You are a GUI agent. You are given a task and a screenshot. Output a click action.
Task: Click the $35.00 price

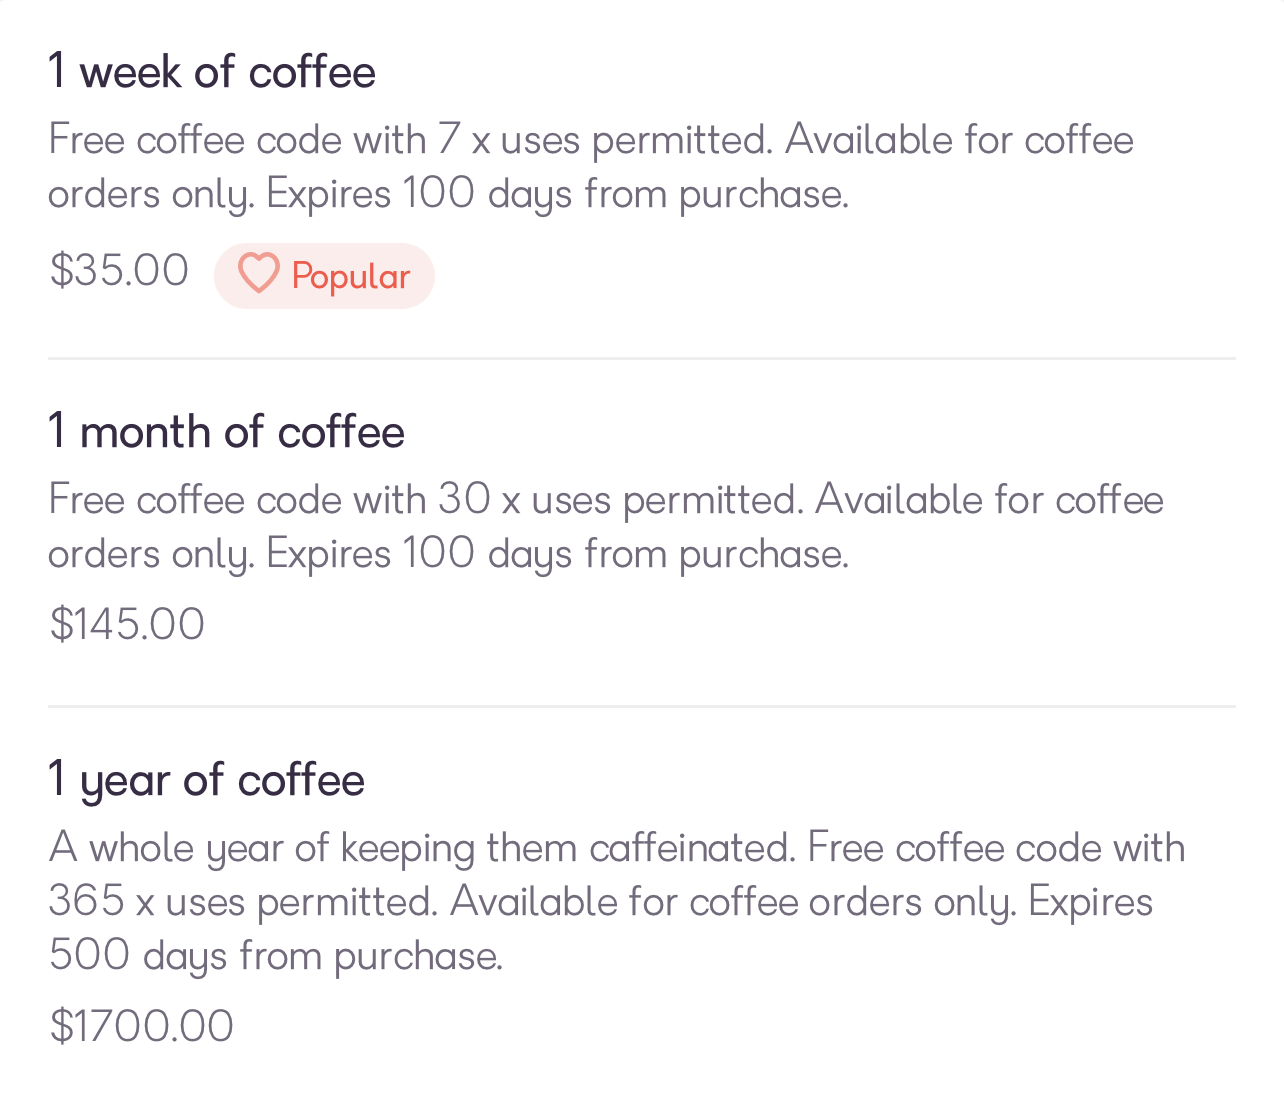coord(119,270)
